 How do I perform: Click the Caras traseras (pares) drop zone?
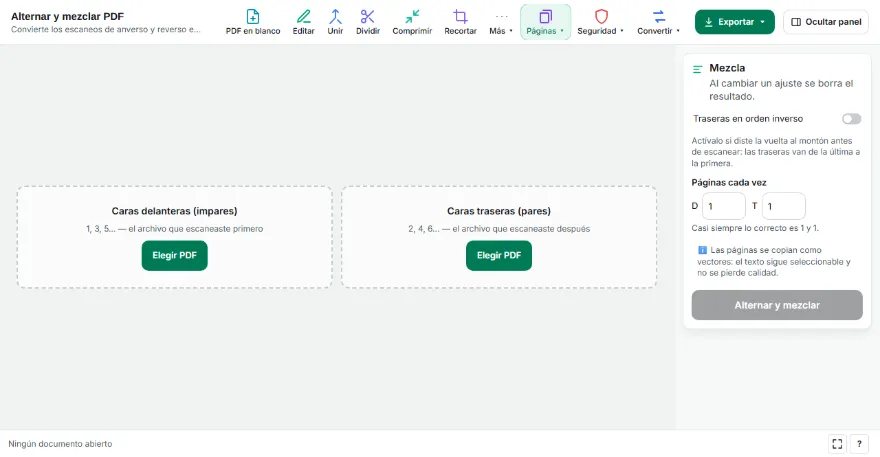tap(499, 237)
